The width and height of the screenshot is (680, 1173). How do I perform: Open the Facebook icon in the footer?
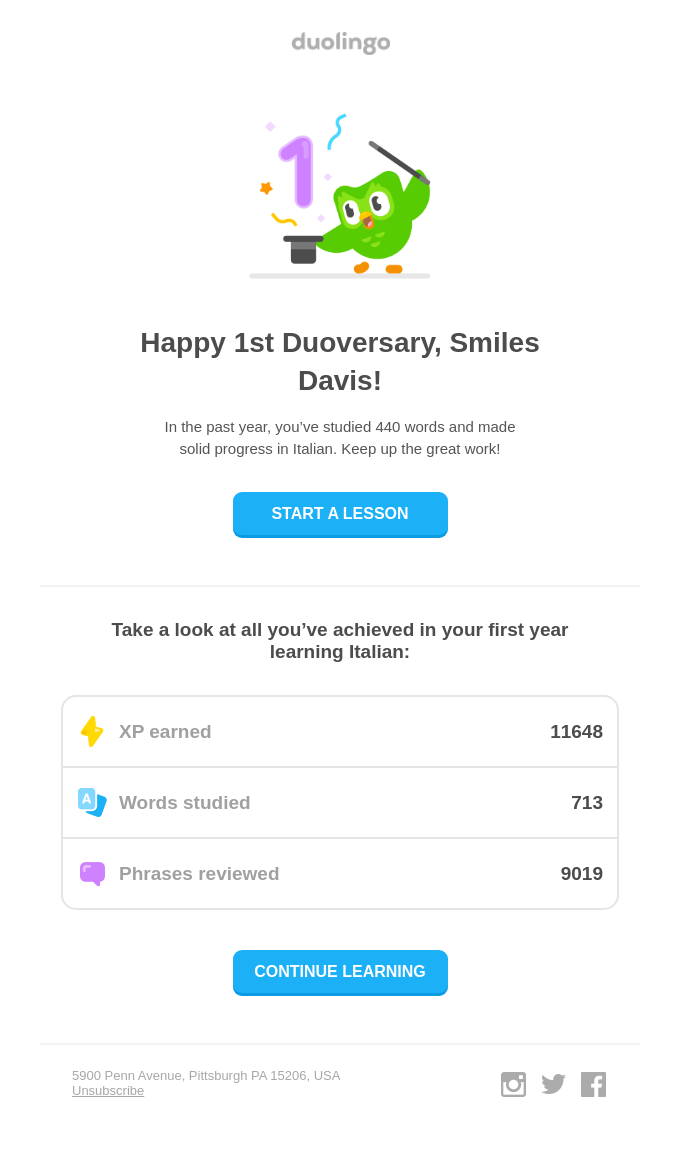pyautogui.click(x=593, y=1084)
